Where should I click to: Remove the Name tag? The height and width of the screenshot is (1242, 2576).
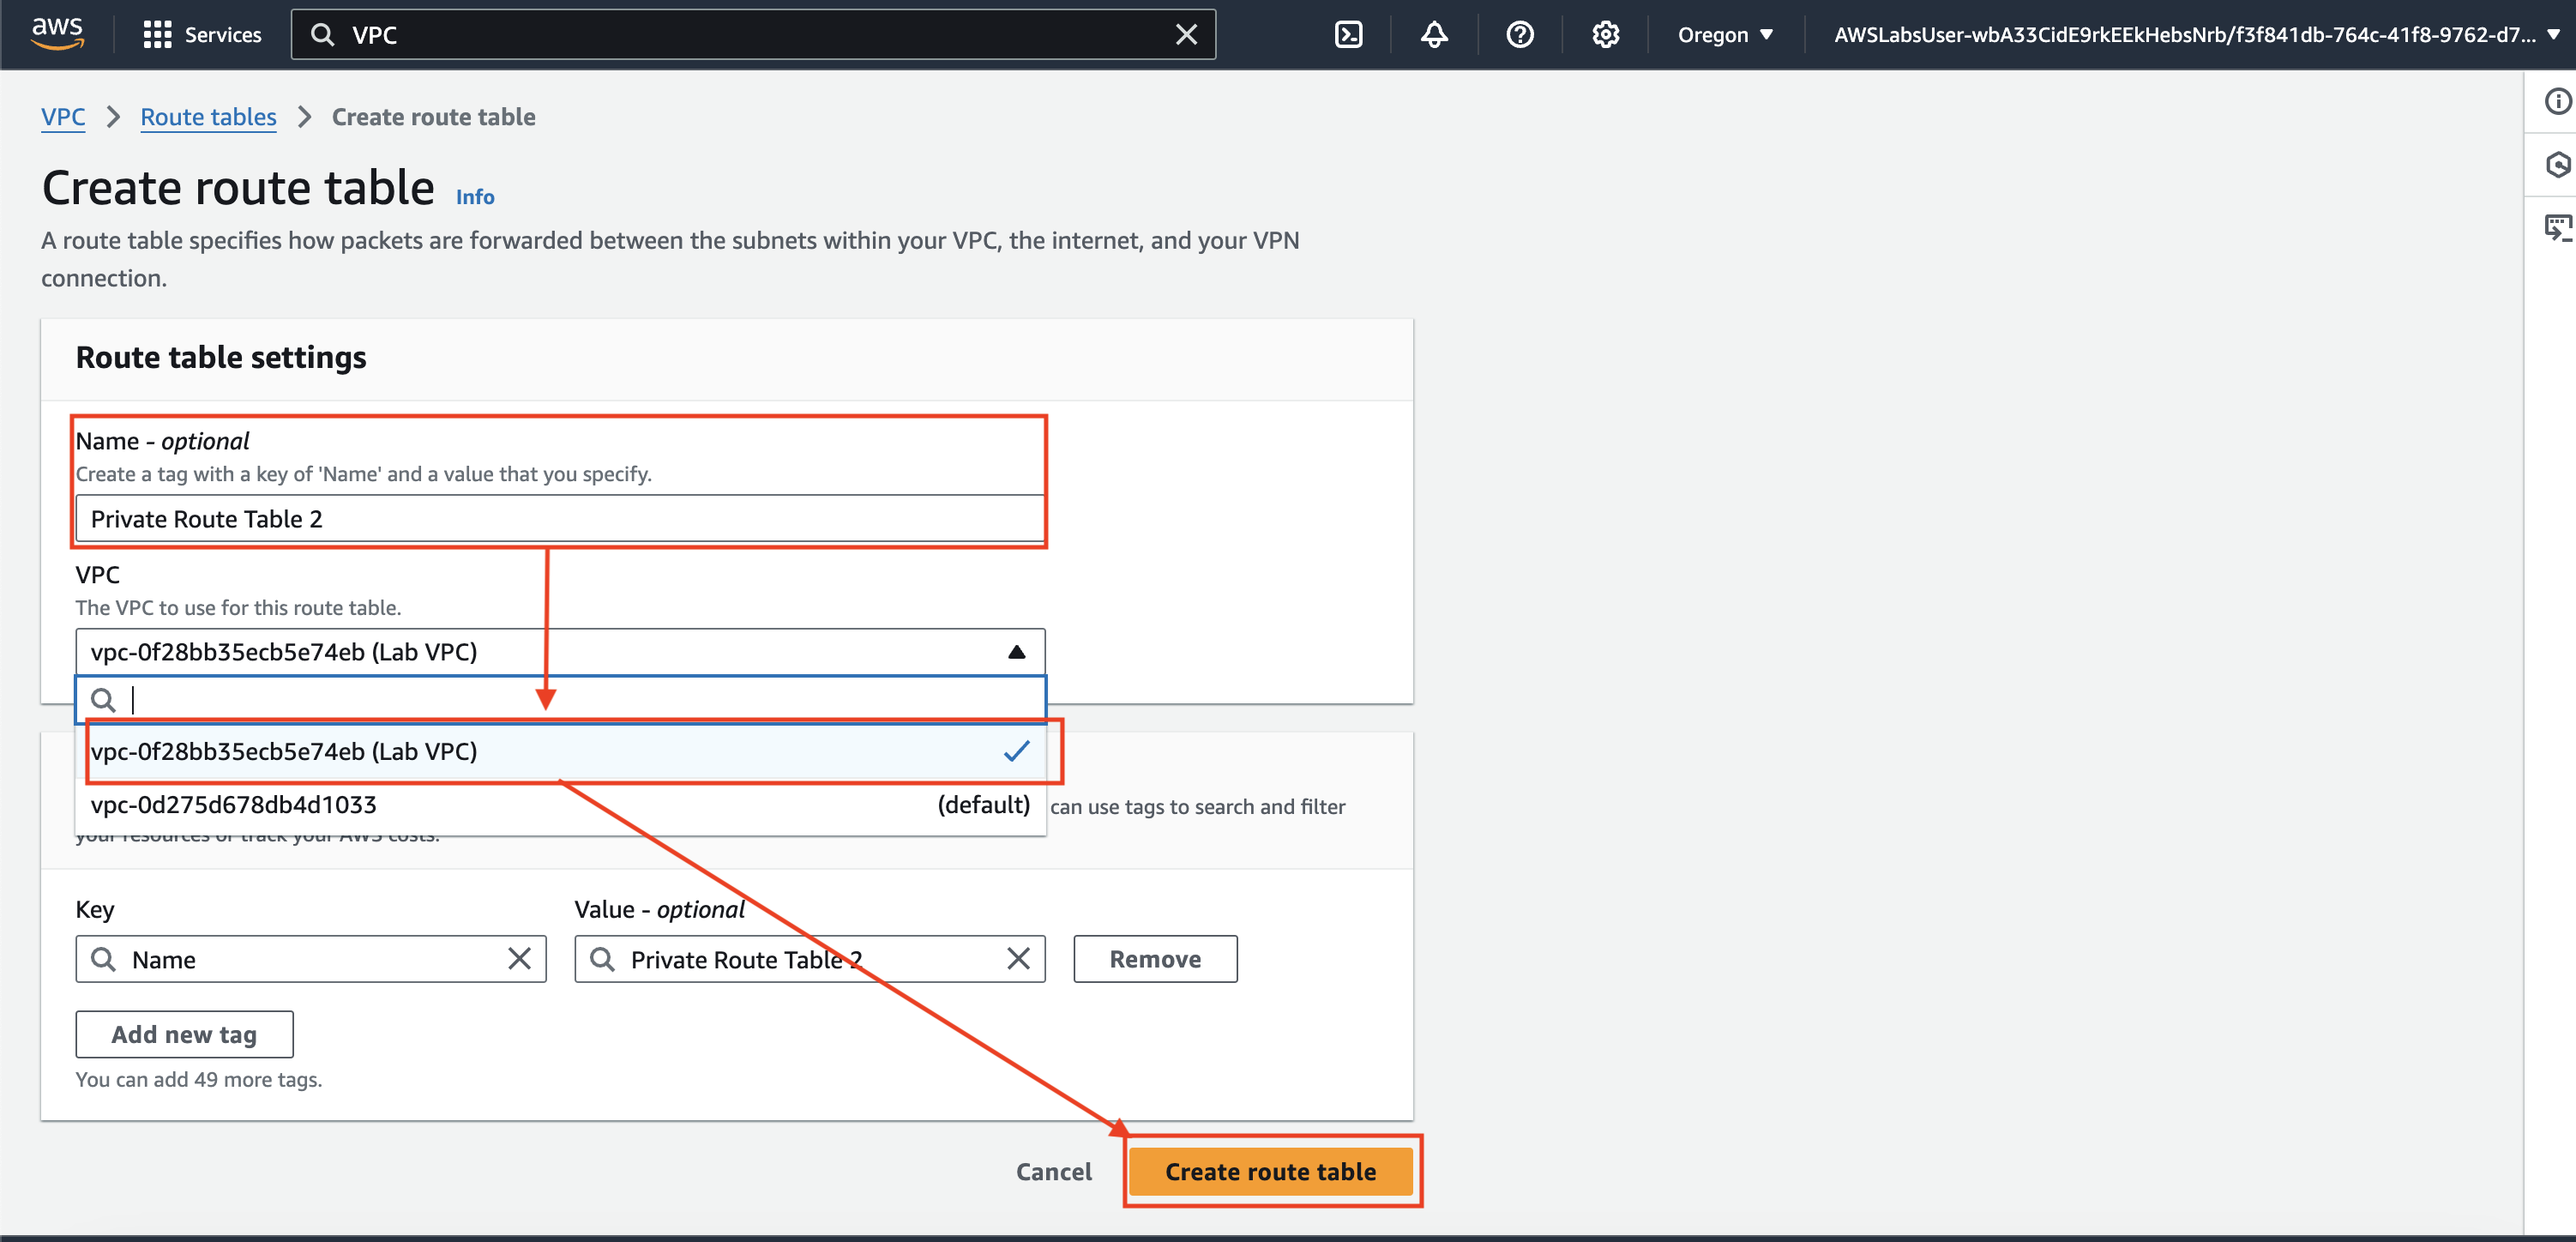pos(1155,959)
